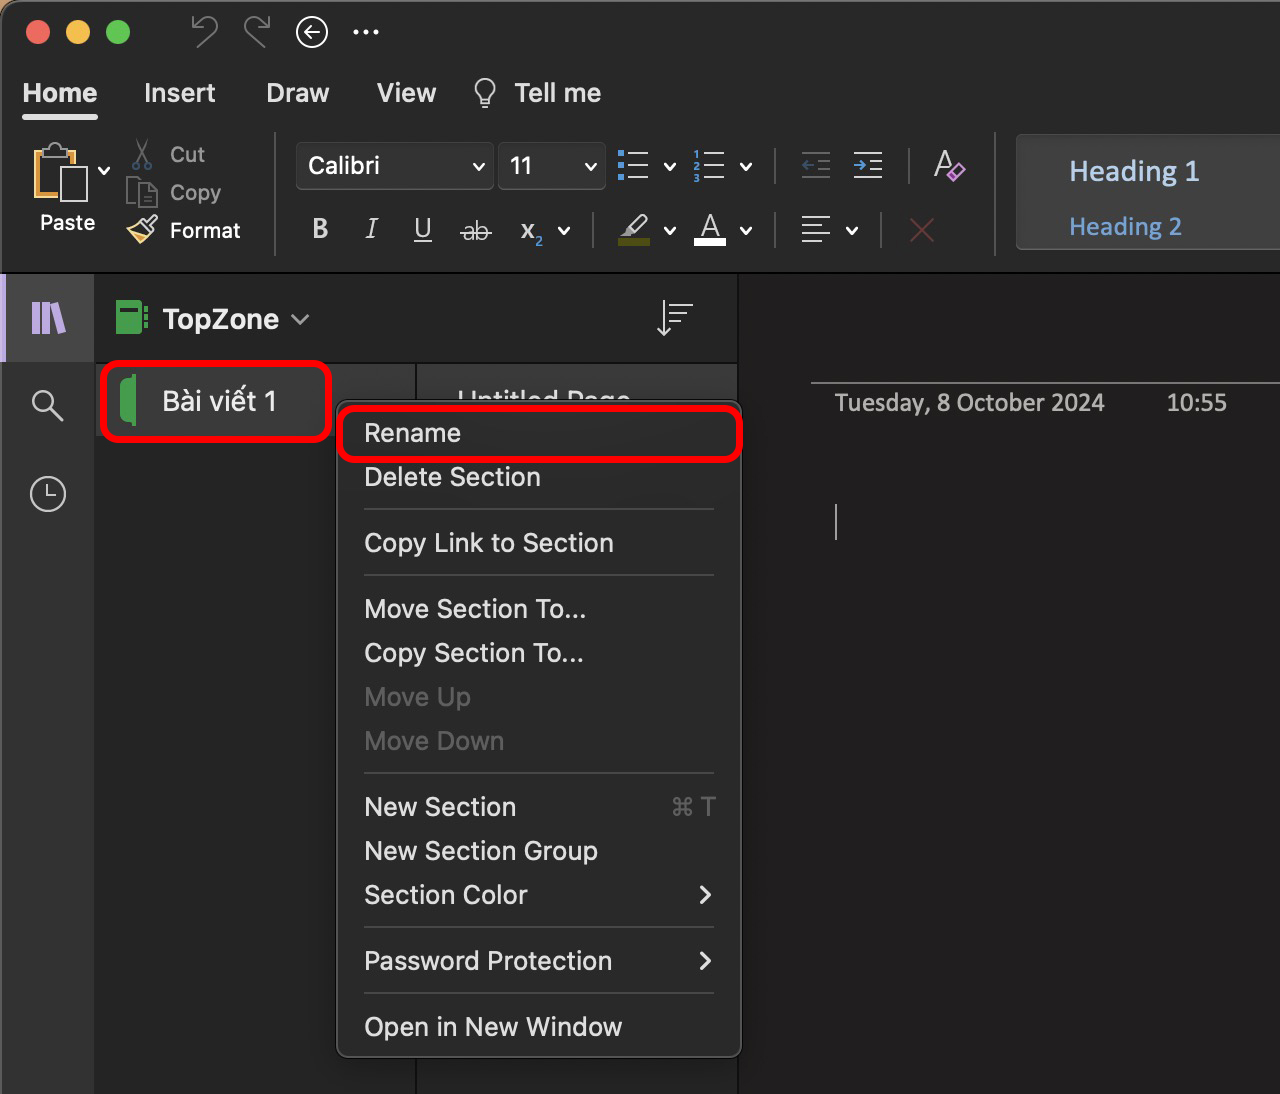Screen dimensions: 1280x1094
Task: Choose Copy Link to Section
Action: click(x=539, y=543)
